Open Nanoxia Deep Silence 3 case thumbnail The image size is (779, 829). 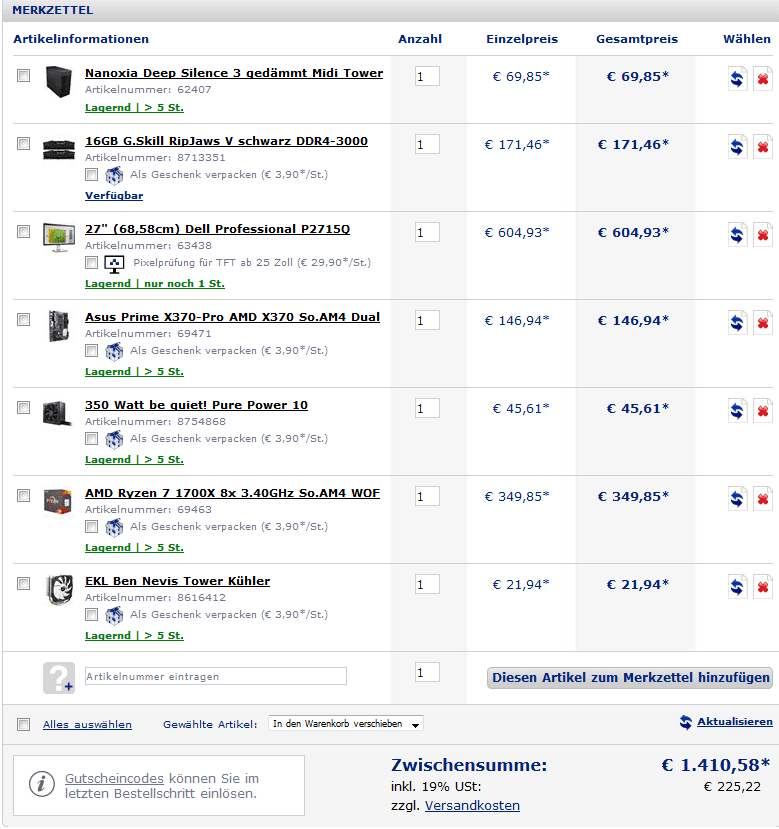click(58, 81)
